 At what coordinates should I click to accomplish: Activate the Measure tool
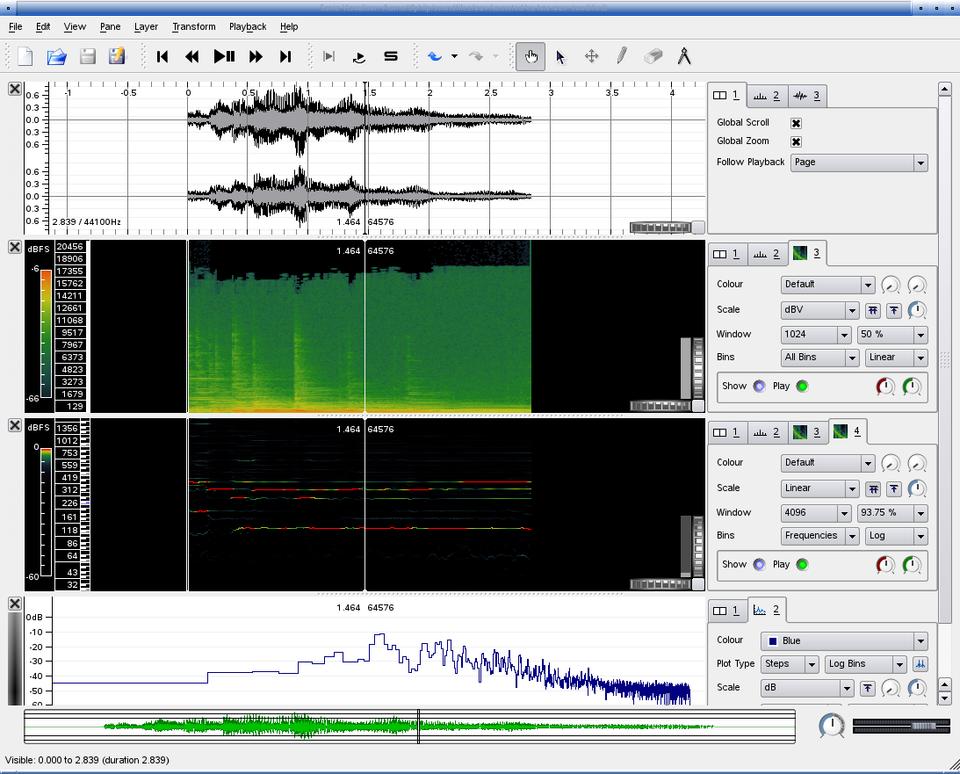tap(684, 57)
